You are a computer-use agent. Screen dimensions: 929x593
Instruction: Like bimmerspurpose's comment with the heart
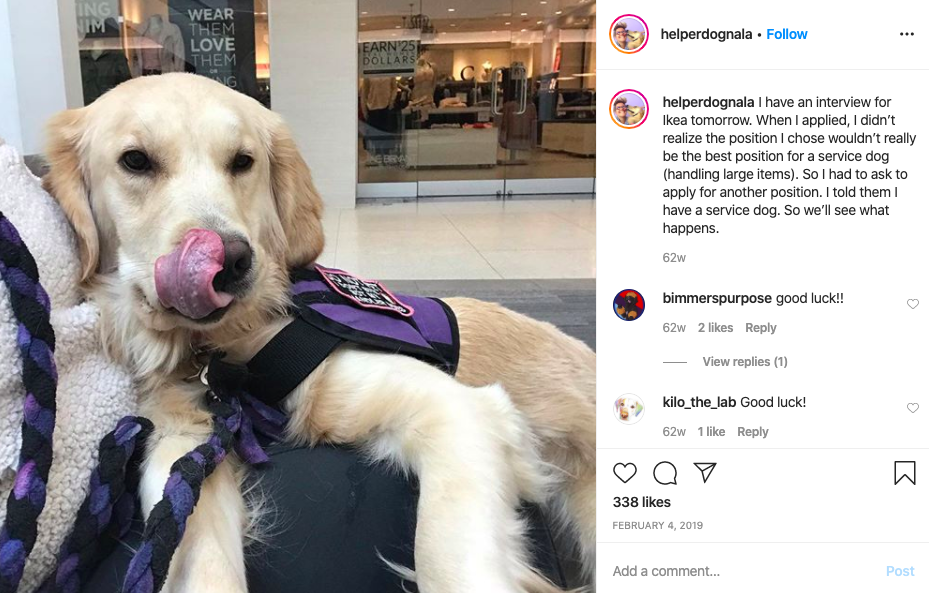pyautogui.click(x=912, y=304)
